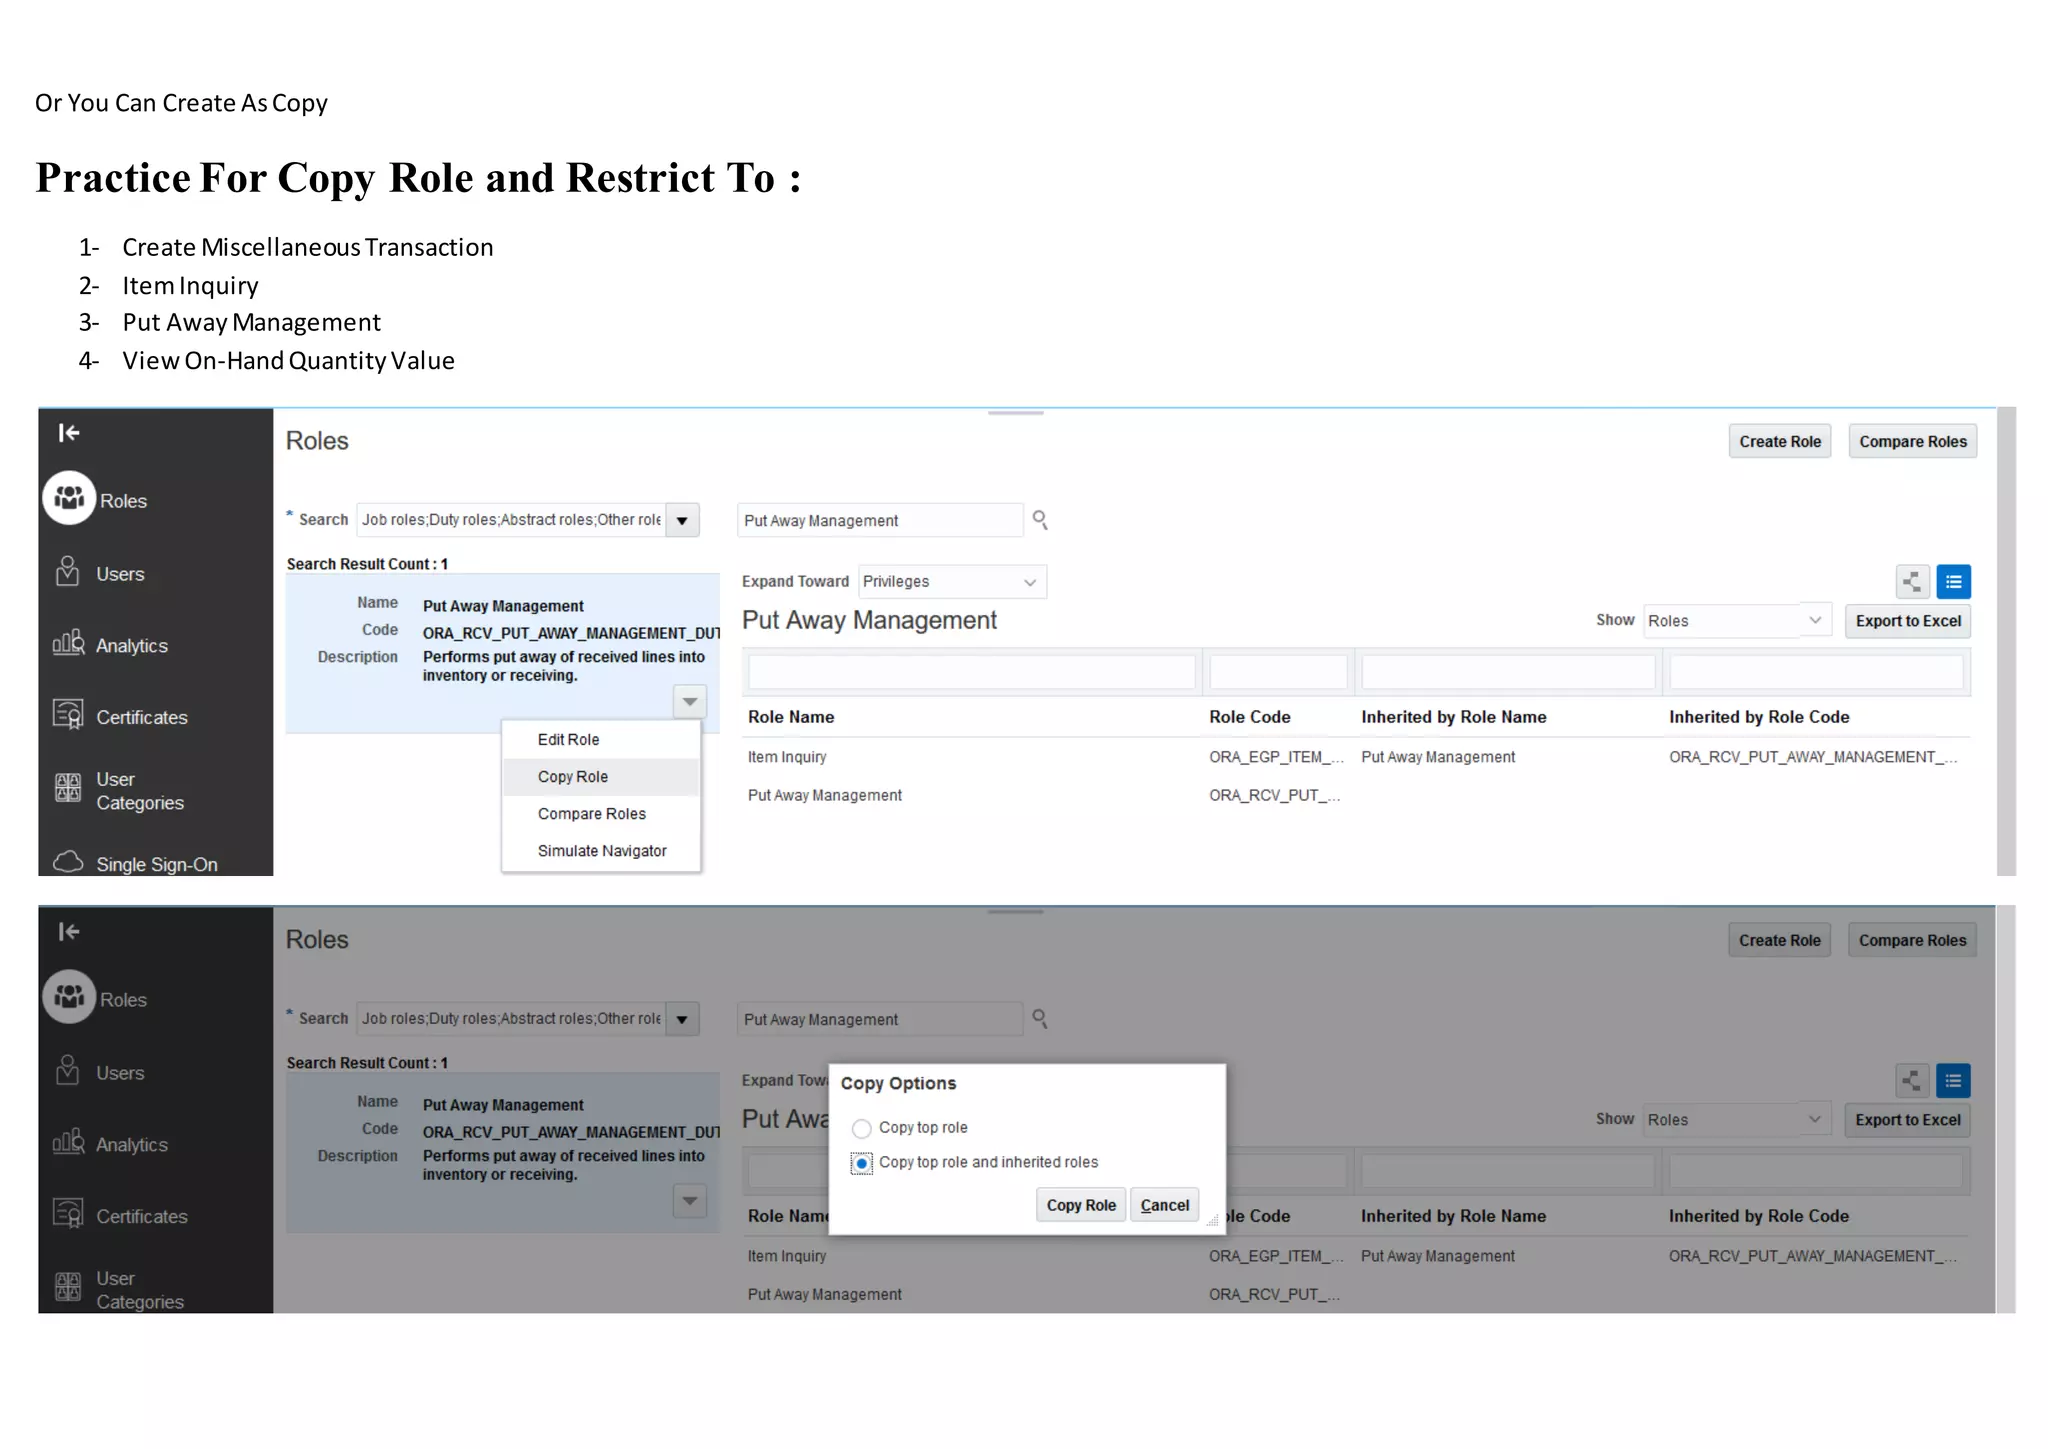The width and height of the screenshot is (2048, 1449).
Task: Focus the Inherited by Role Code filter field, upper table
Action: coord(1816,672)
